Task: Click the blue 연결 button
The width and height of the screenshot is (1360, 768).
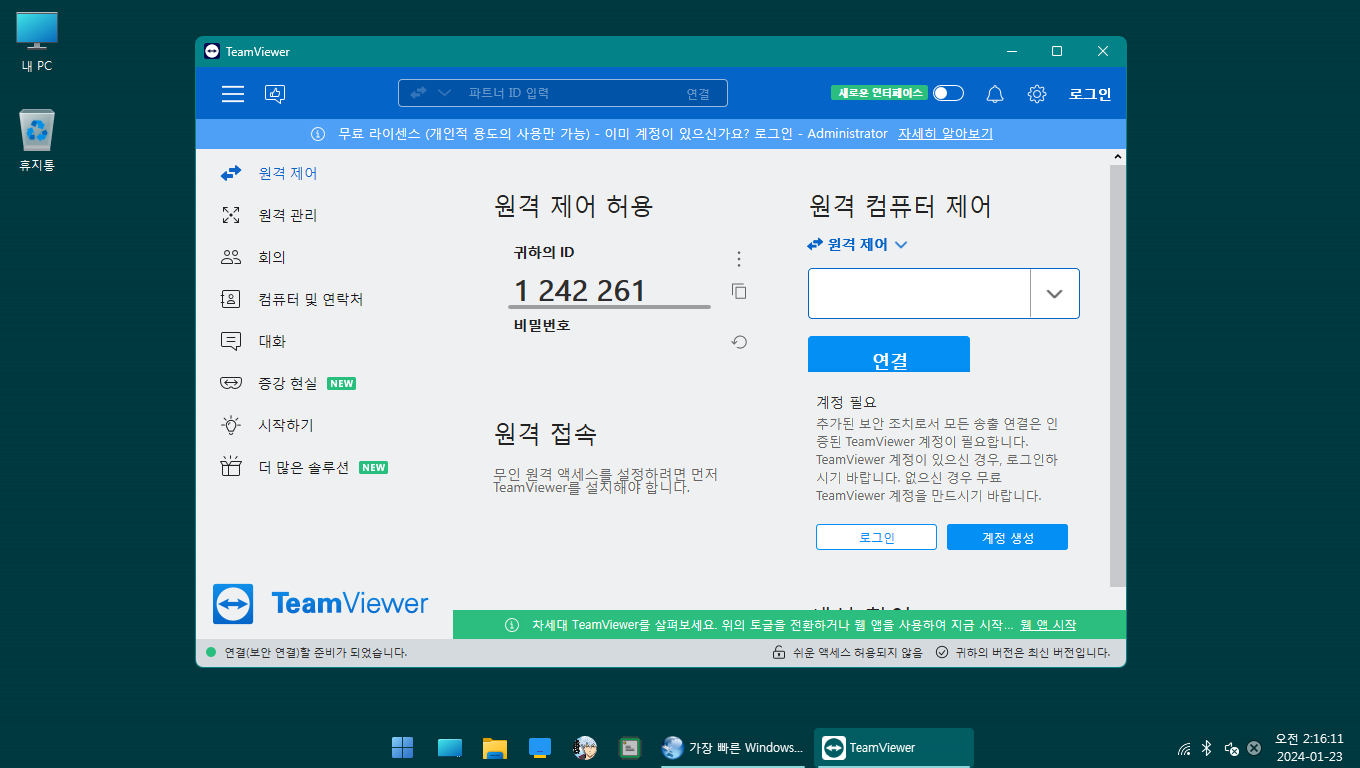Action: 889,354
